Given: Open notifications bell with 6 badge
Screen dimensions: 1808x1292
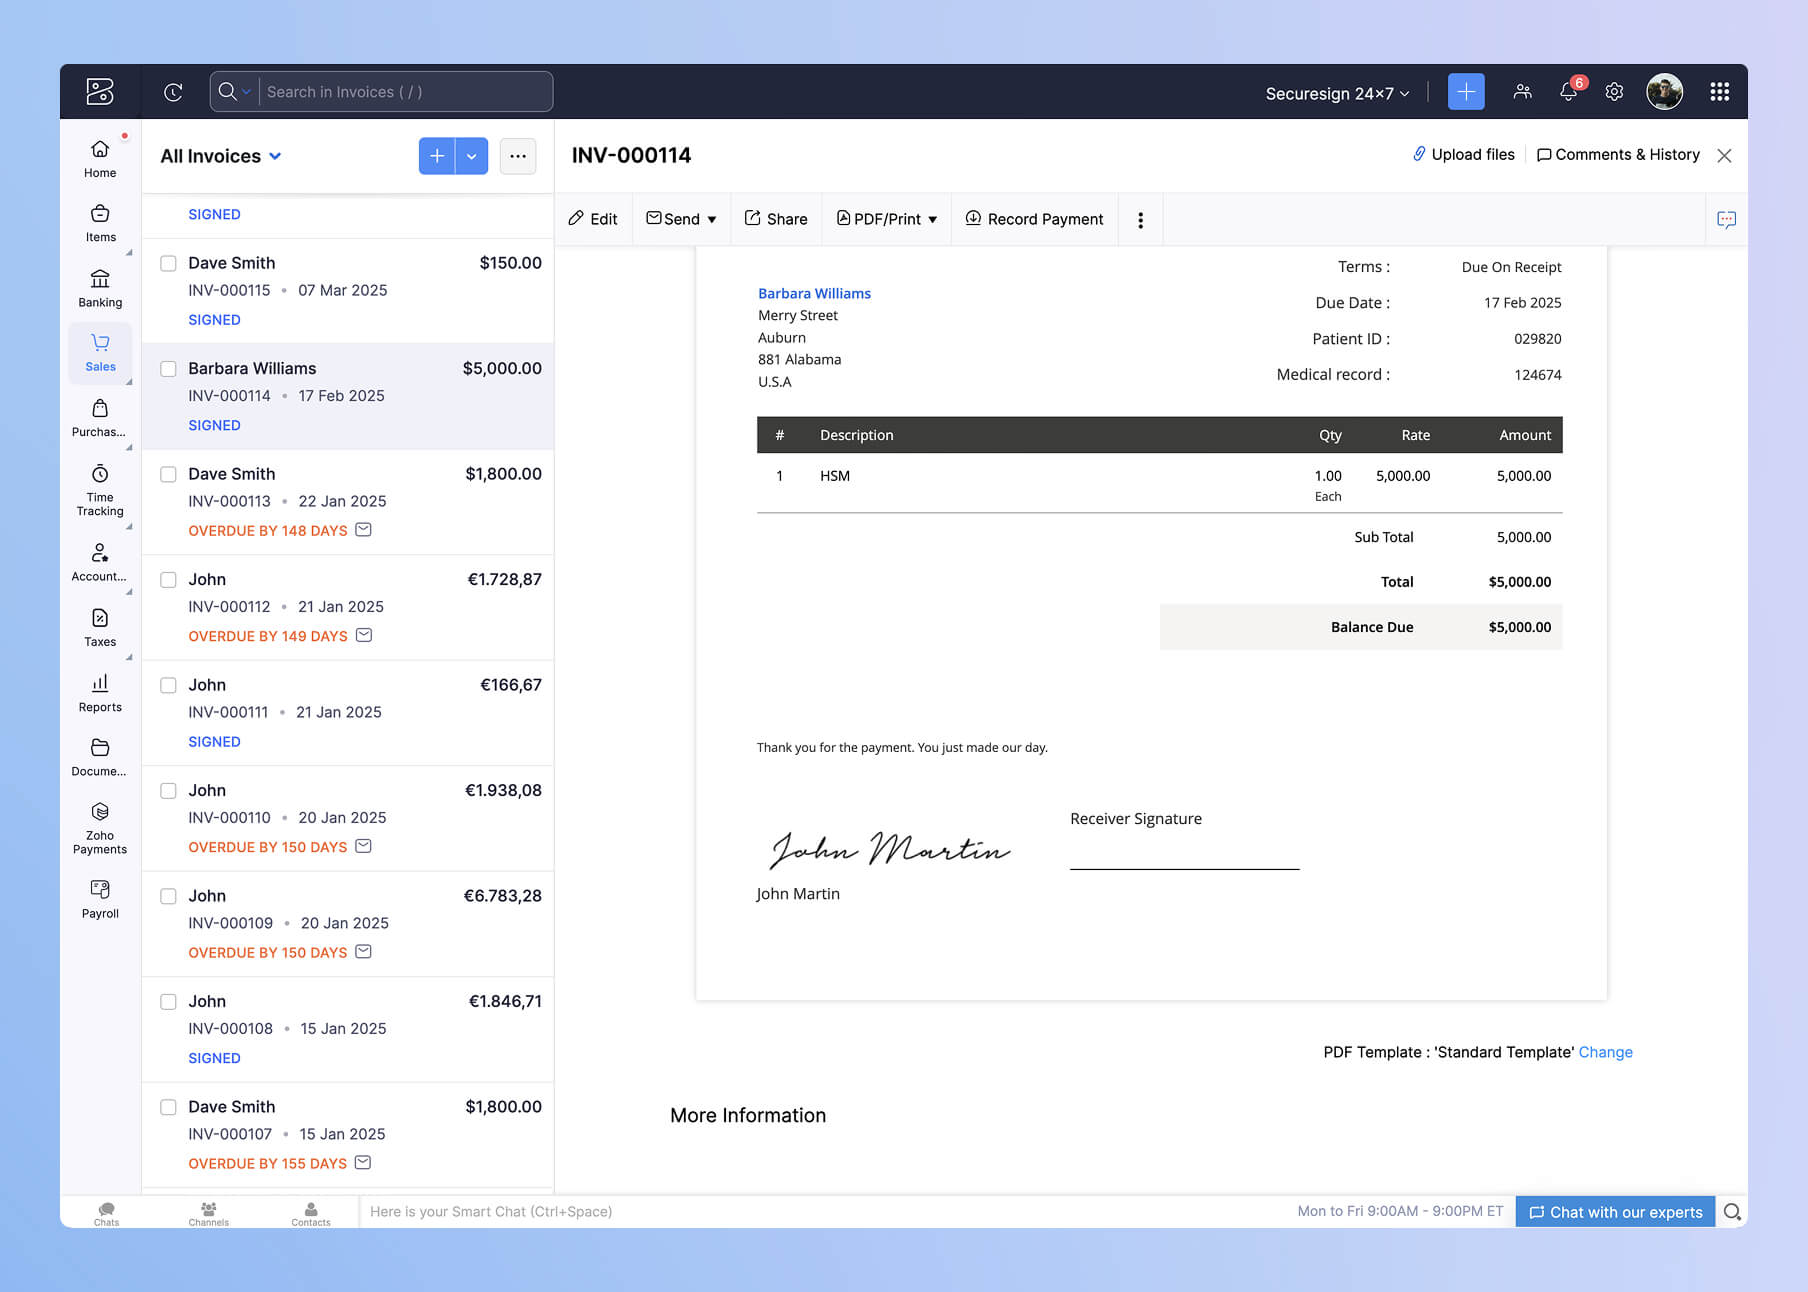Looking at the screenshot, I should coord(1569,92).
